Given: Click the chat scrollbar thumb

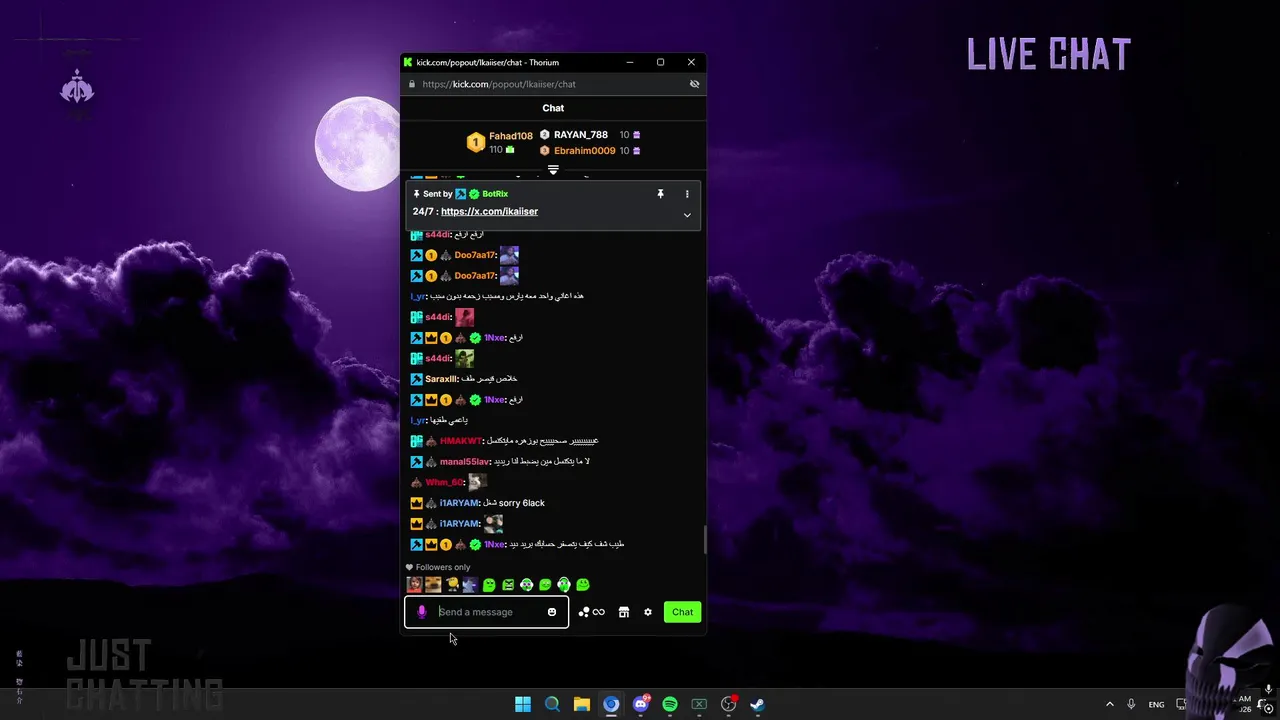Looking at the screenshot, I should coord(705,540).
